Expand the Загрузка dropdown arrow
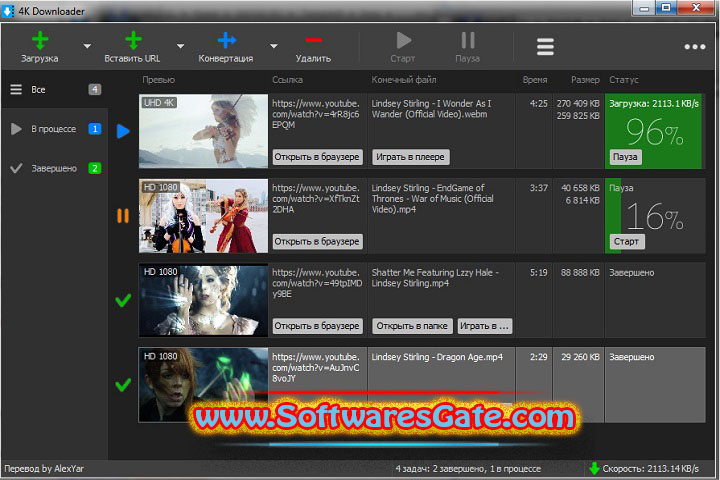 pos(87,46)
